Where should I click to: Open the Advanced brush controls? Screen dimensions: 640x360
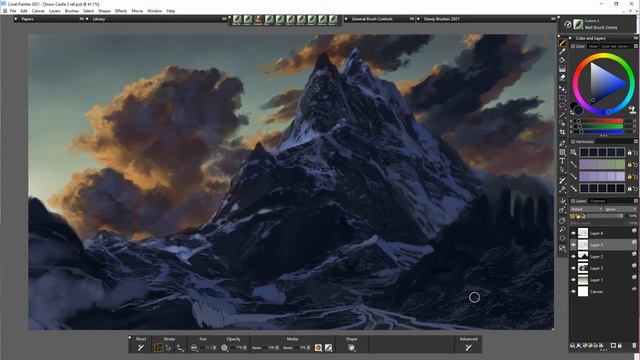(469, 348)
